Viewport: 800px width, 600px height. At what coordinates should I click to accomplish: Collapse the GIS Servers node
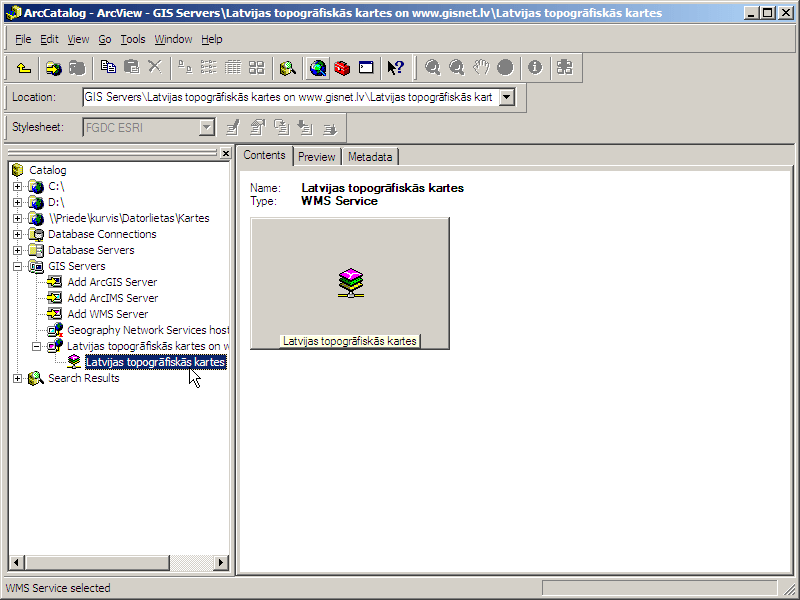point(17,266)
